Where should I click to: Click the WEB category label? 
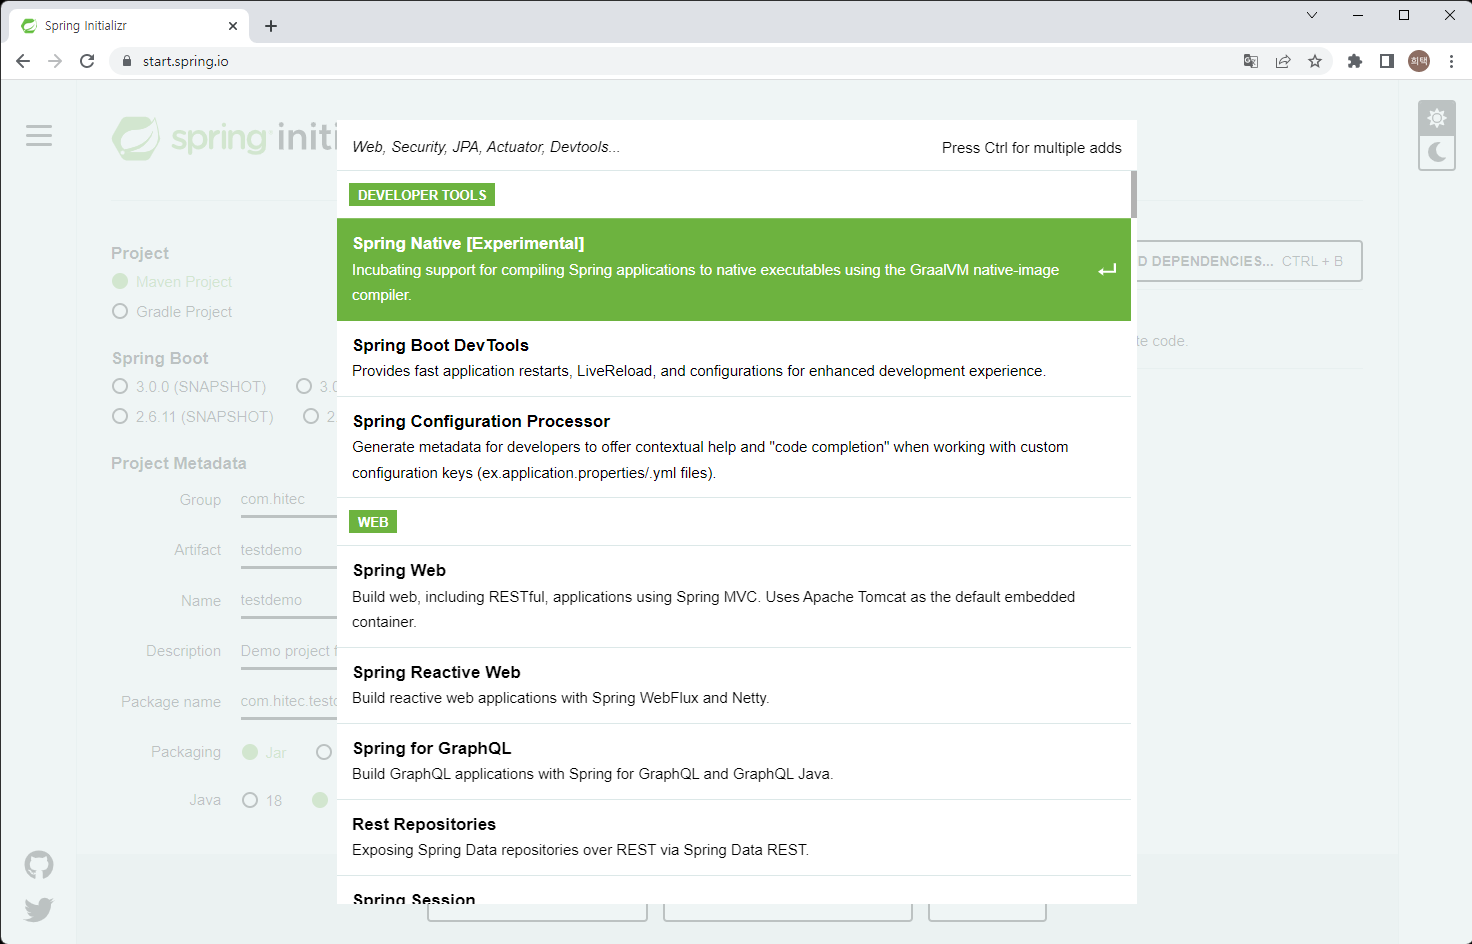[x=373, y=522]
